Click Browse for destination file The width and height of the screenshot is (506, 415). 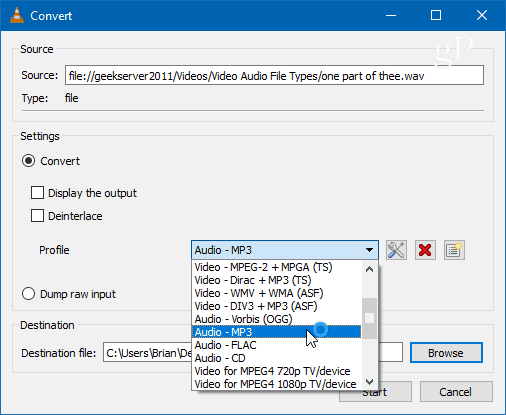pyautogui.click(x=446, y=353)
